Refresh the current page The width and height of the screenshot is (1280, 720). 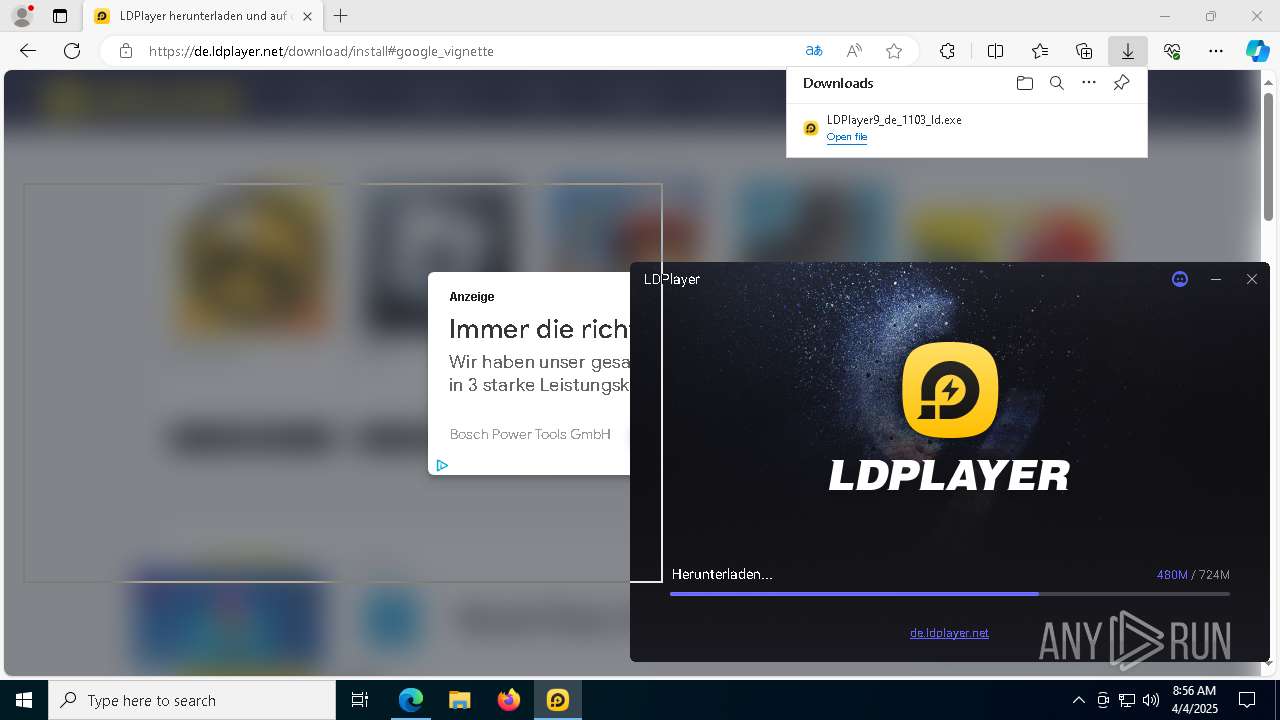click(72, 51)
